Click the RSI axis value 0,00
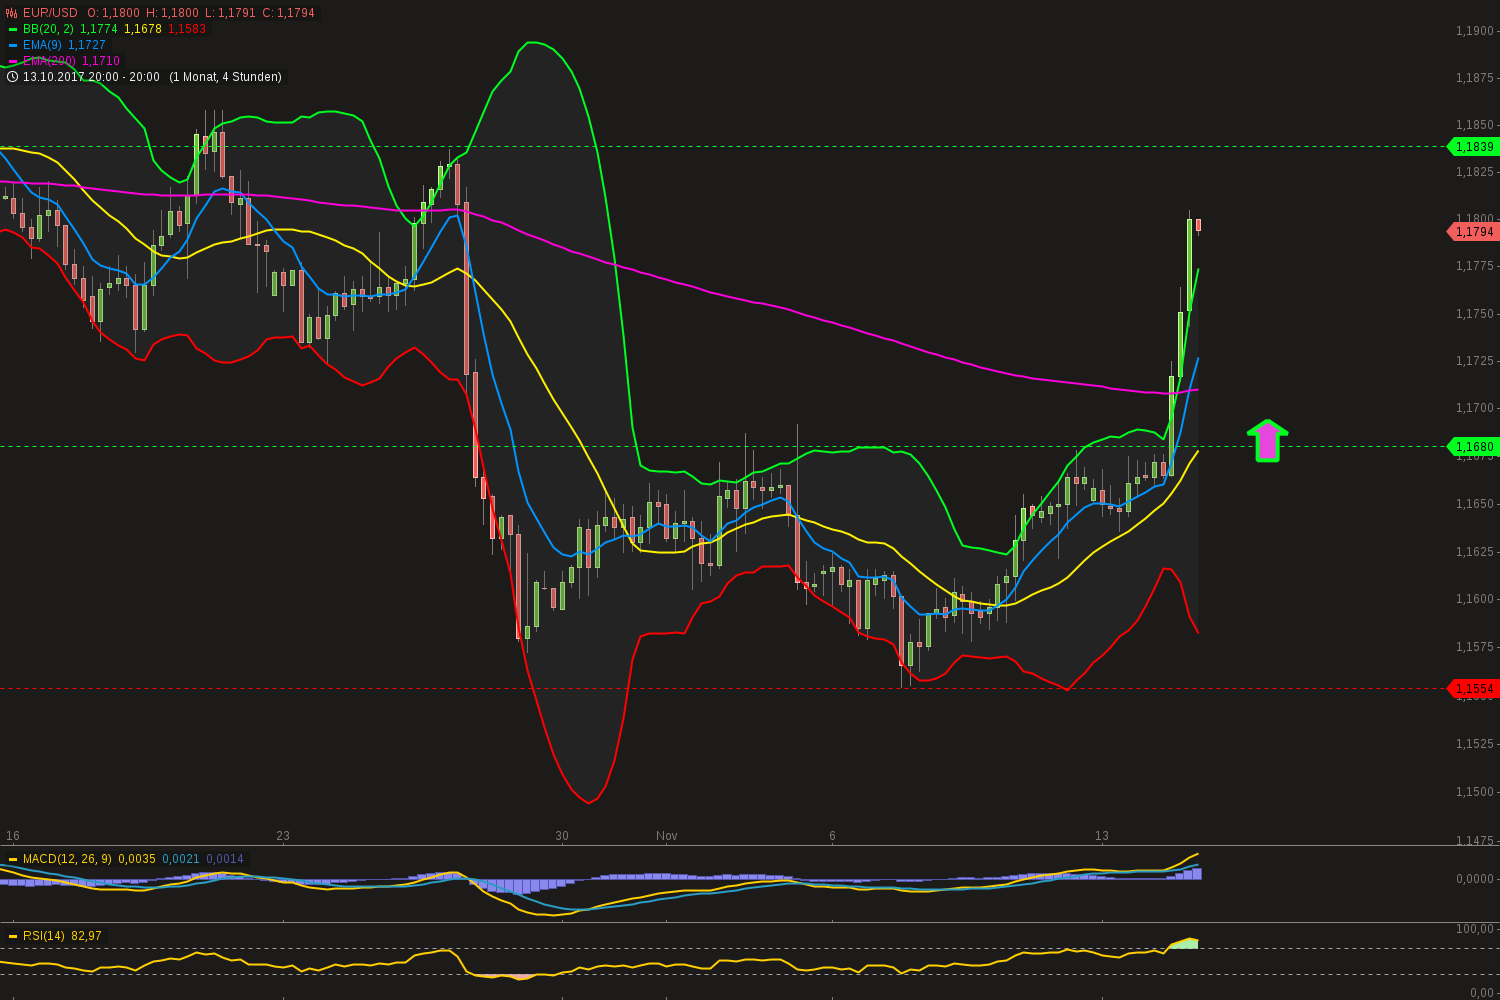Screen dimensions: 1500x1000 (x=1482, y=992)
